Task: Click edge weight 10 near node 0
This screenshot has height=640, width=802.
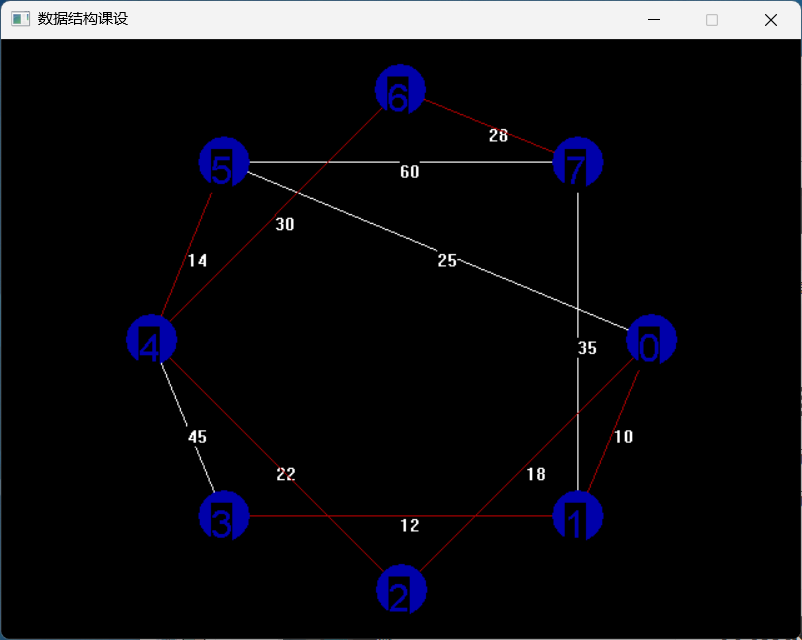Action: click(623, 437)
